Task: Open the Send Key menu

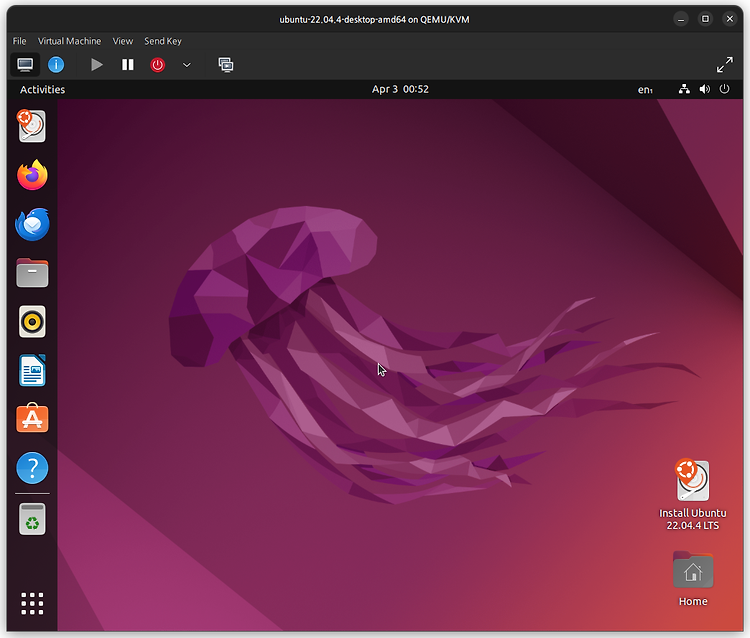Action: coord(163,41)
